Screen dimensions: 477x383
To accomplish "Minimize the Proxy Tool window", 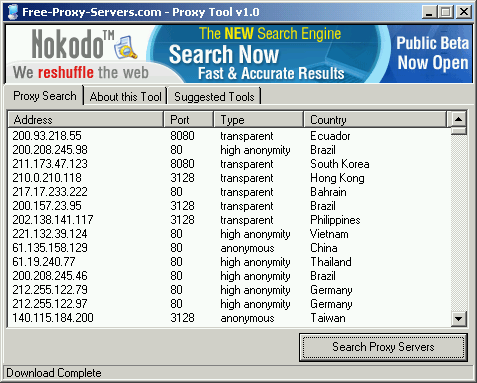I will tap(429, 12).
